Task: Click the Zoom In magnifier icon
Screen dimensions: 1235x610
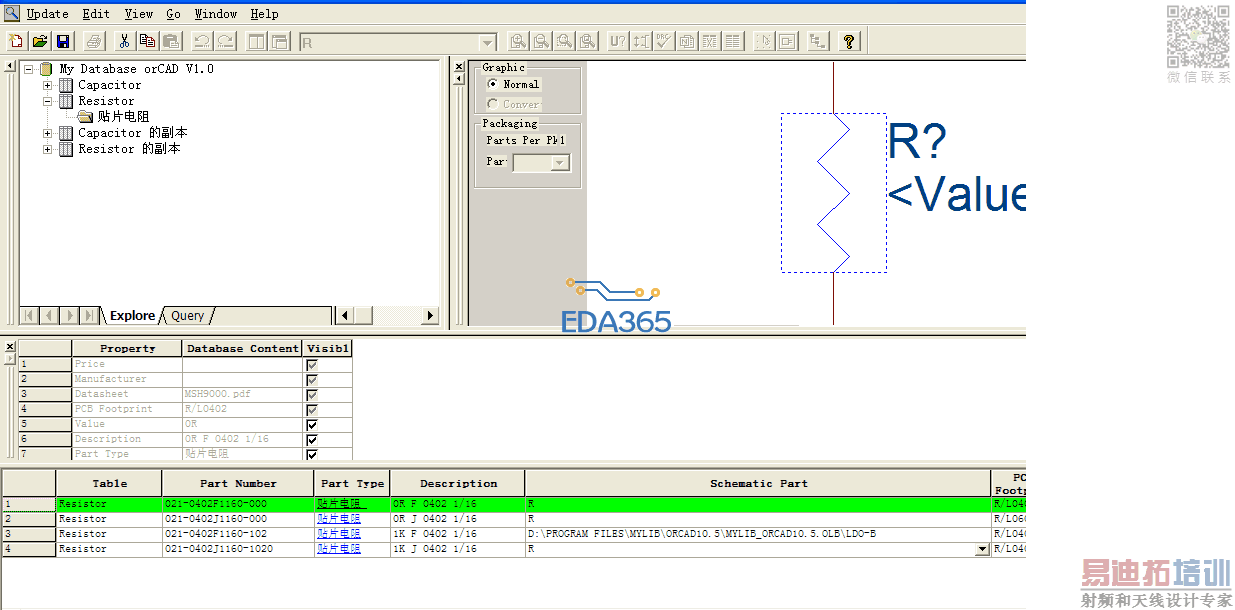Action: (x=518, y=41)
